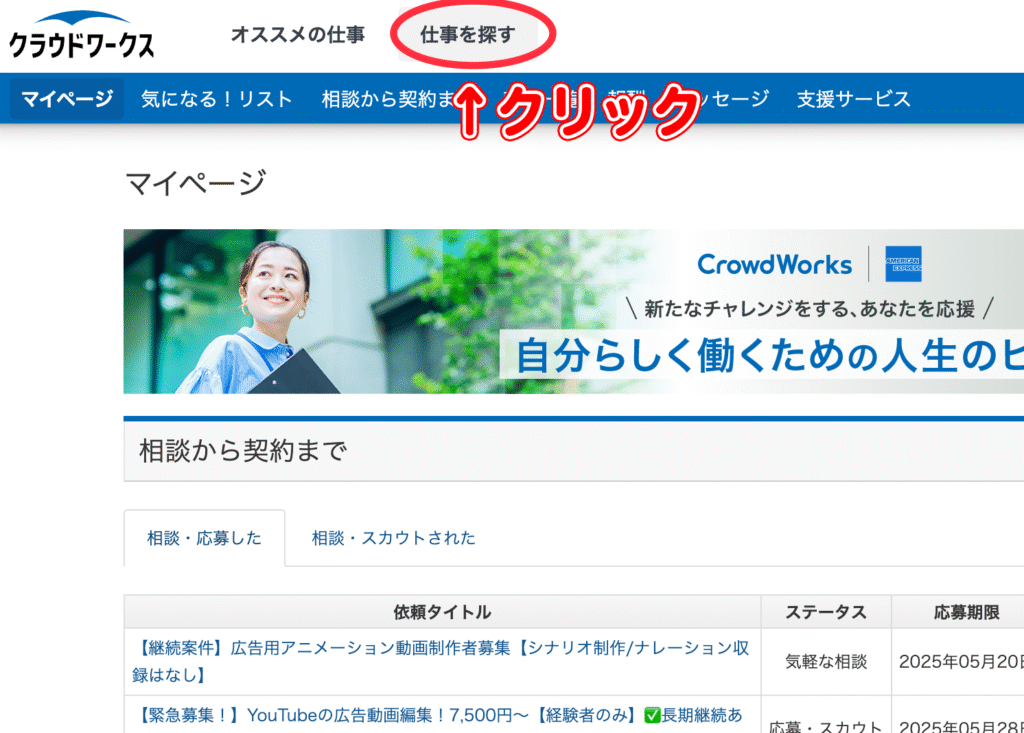The width and height of the screenshot is (1024, 733).
Task: Click the 応募期限 column header
Action: [x=958, y=611]
